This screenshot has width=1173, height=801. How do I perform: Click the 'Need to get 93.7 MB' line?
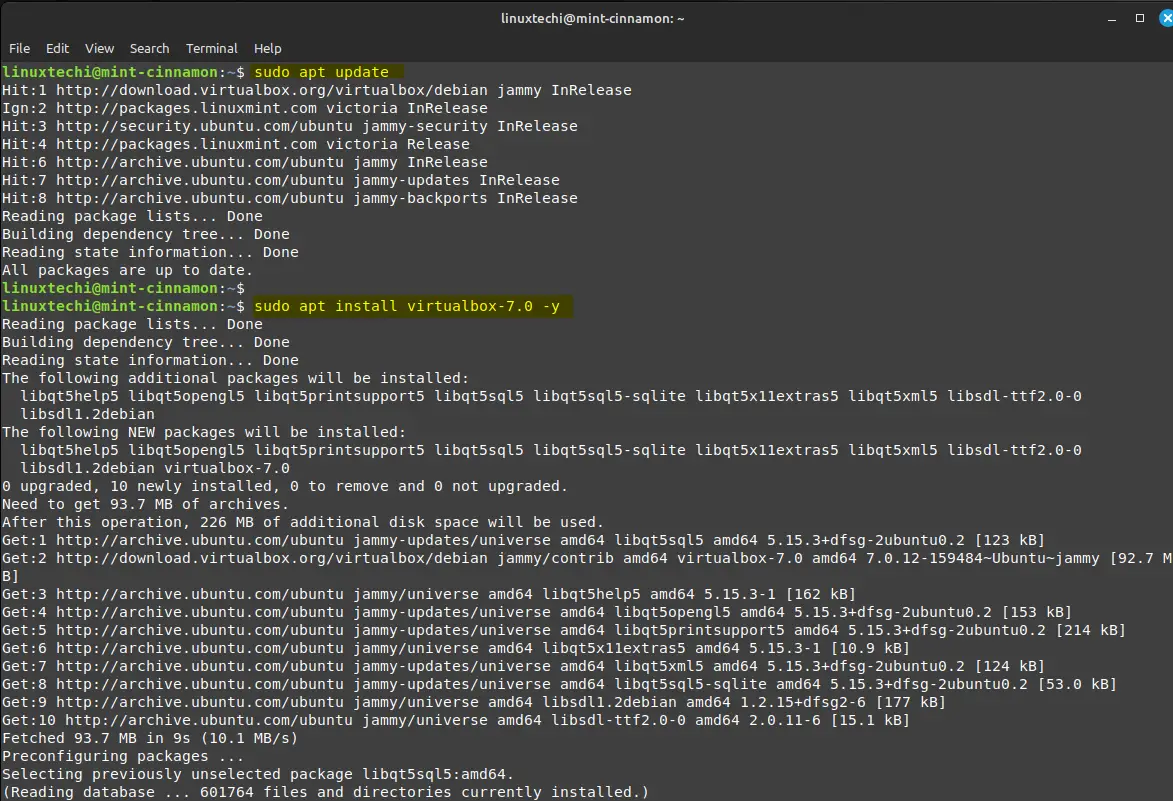point(145,504)
